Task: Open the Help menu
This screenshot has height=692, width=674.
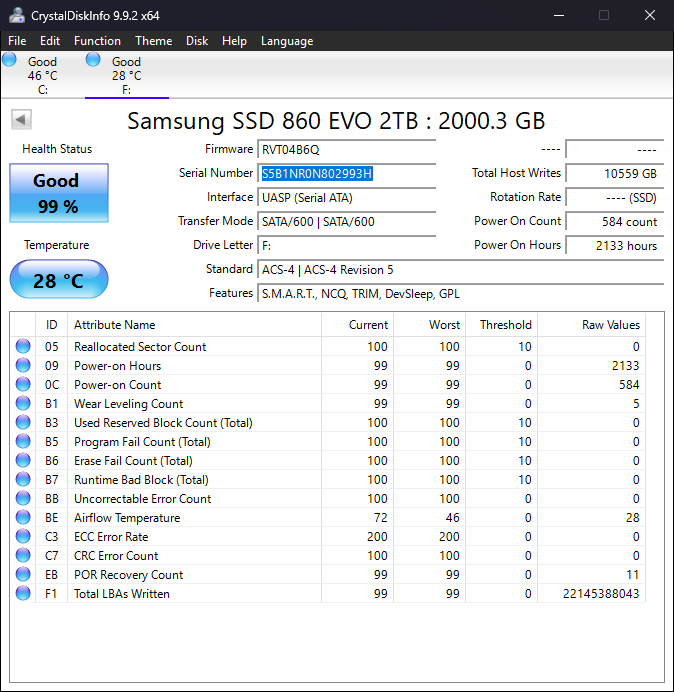Action: (234, 41)
